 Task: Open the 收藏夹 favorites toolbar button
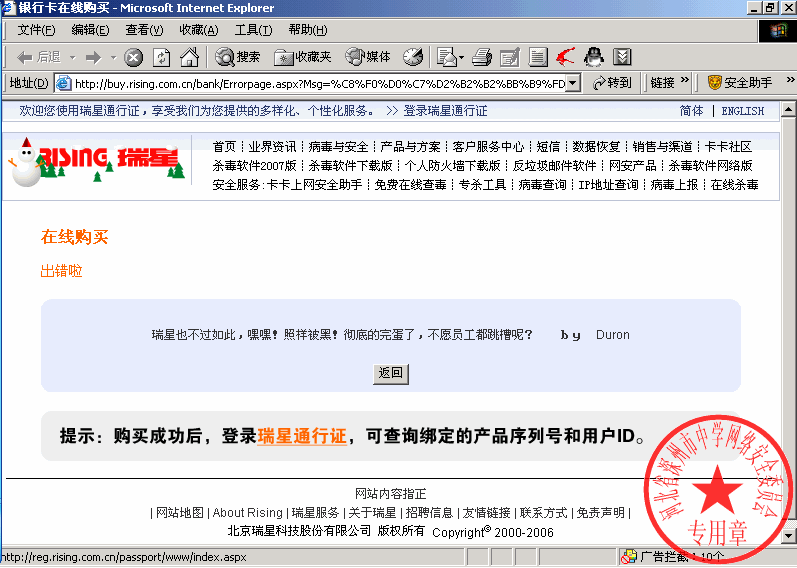(302, 57)
